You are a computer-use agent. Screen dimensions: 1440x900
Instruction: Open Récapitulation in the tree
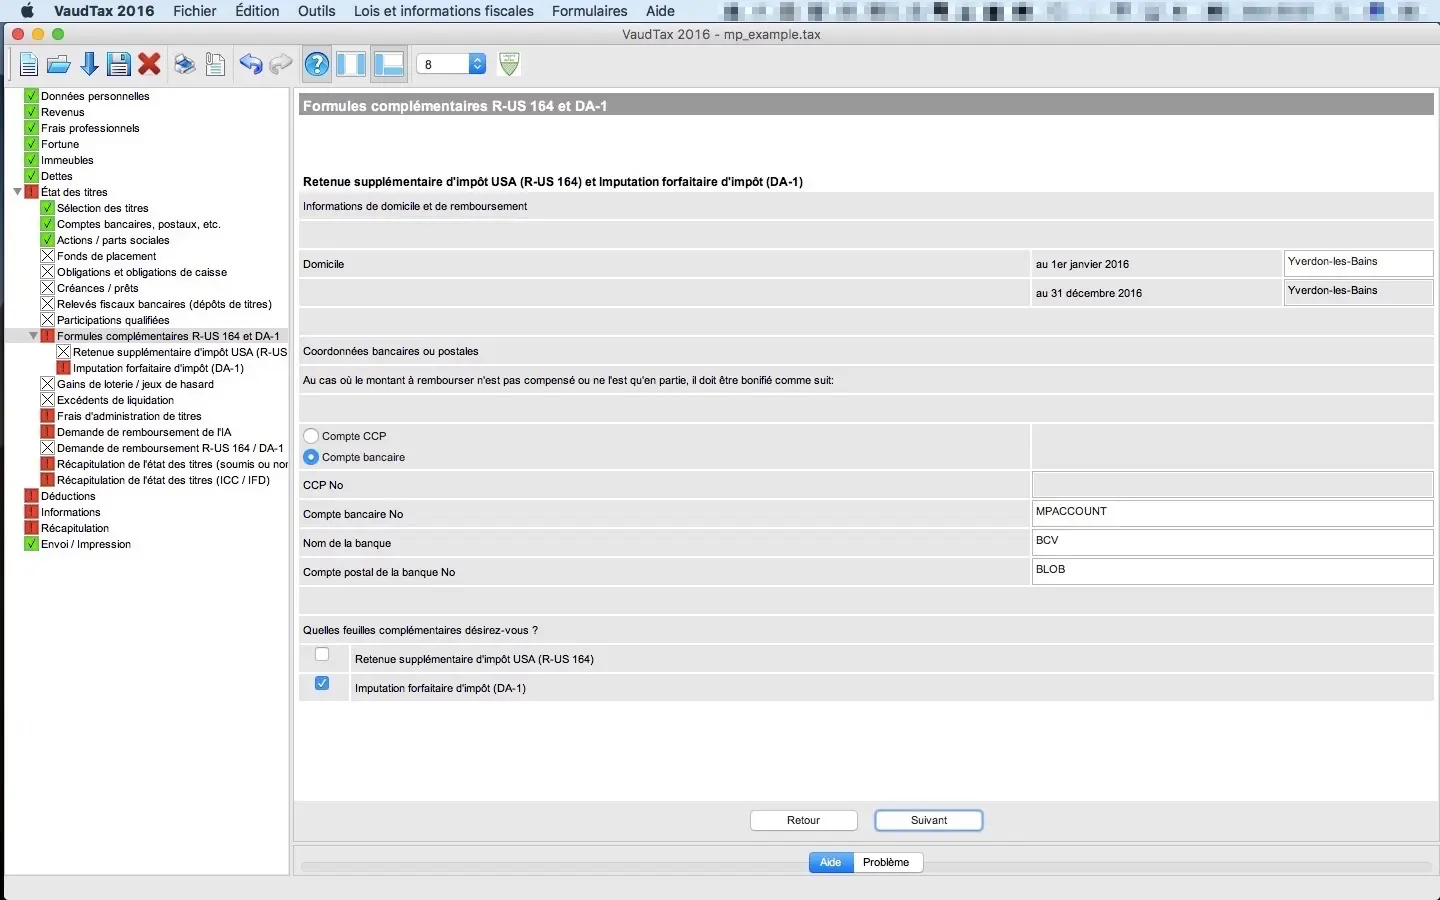tap(75, 528)
